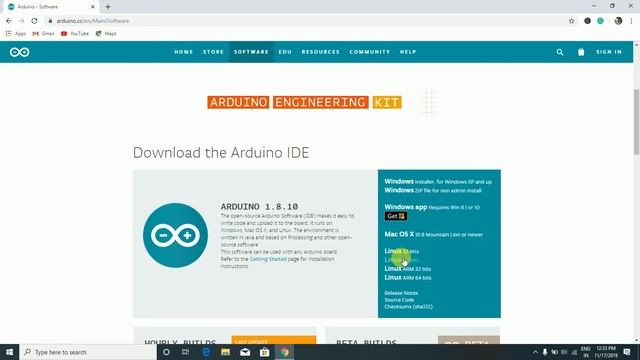Open Checksums (sha512) link

point(409,307)
